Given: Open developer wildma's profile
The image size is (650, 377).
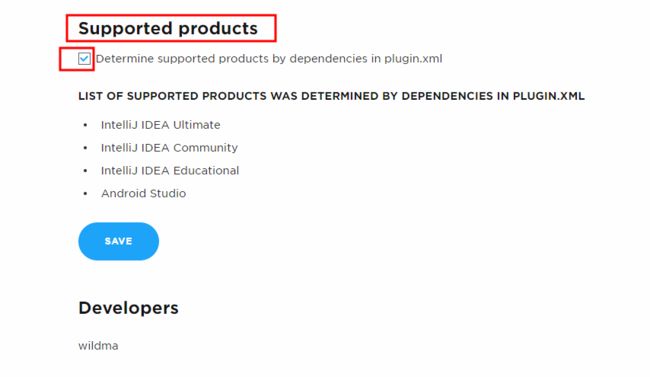Looking at the screenshot, I should (98, 346).
